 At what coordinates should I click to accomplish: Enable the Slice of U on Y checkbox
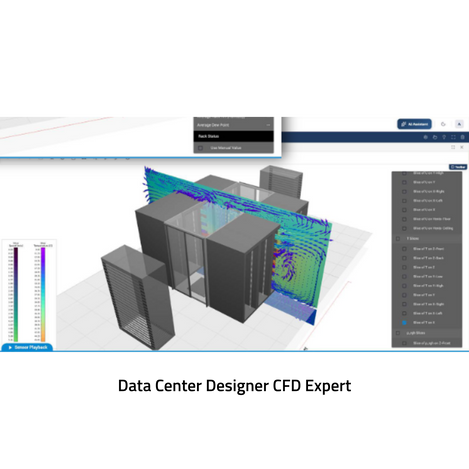[404, 182]
